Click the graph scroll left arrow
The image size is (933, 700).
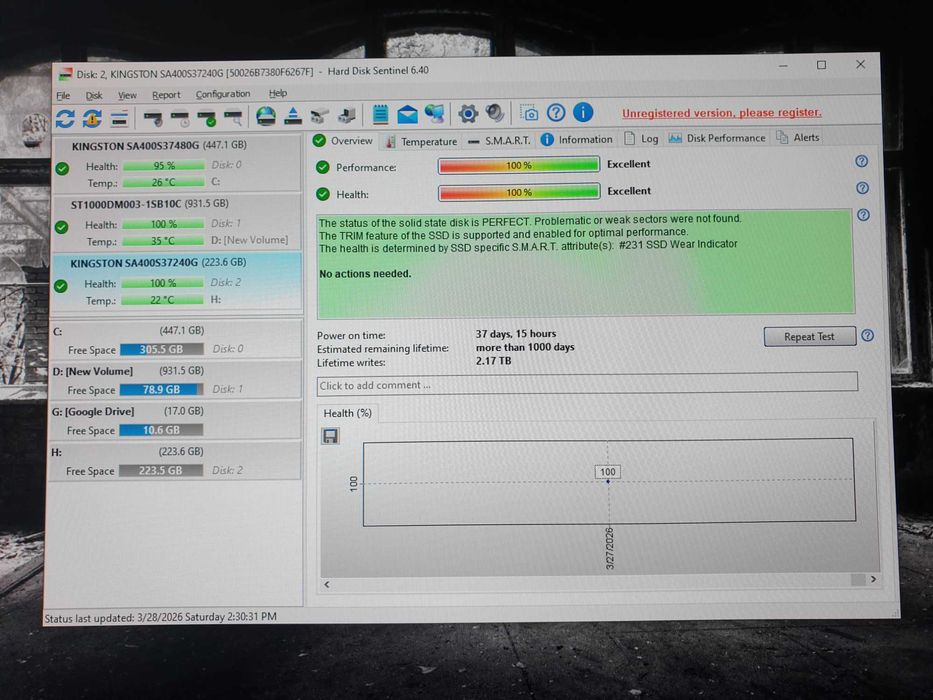327,585
